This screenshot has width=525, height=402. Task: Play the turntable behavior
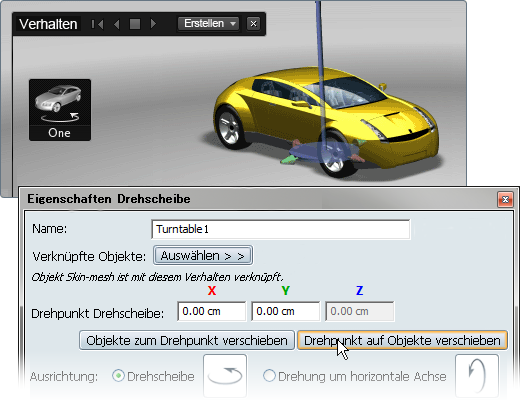(x=153, y=24)
